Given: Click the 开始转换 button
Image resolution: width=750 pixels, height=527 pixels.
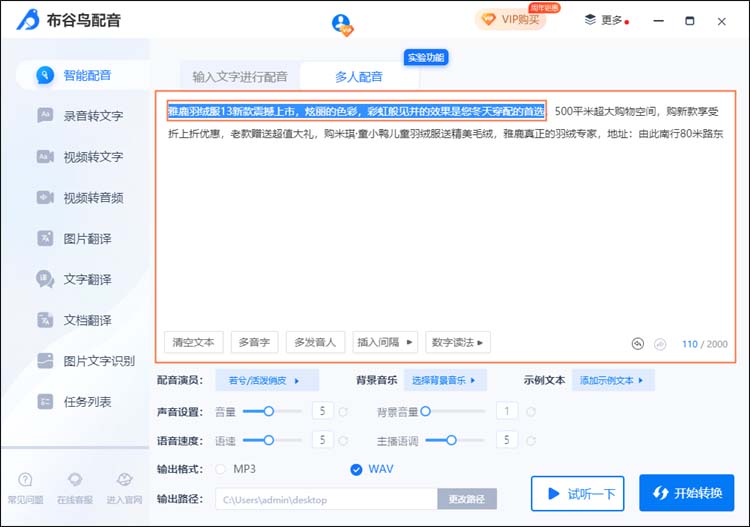Looking at the screenshot, I should point(687,493).
